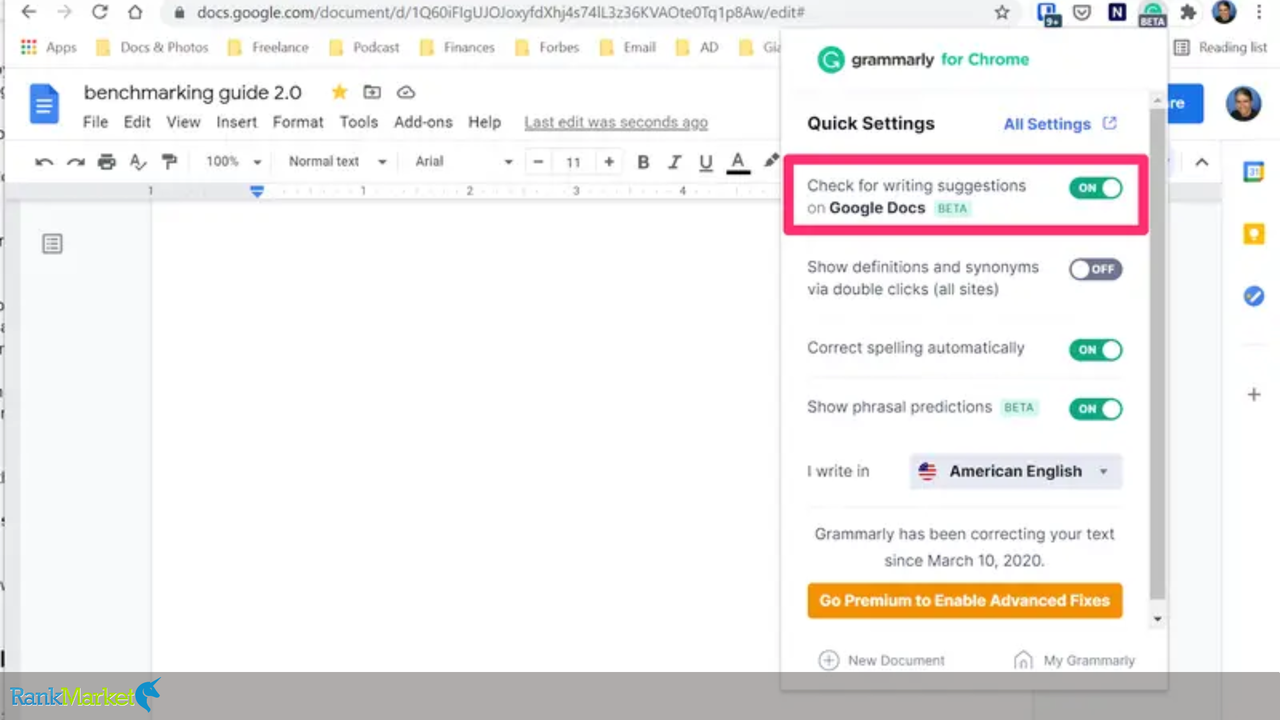Click the black N extension icon
The image size is (1280, 720).
1117,12
